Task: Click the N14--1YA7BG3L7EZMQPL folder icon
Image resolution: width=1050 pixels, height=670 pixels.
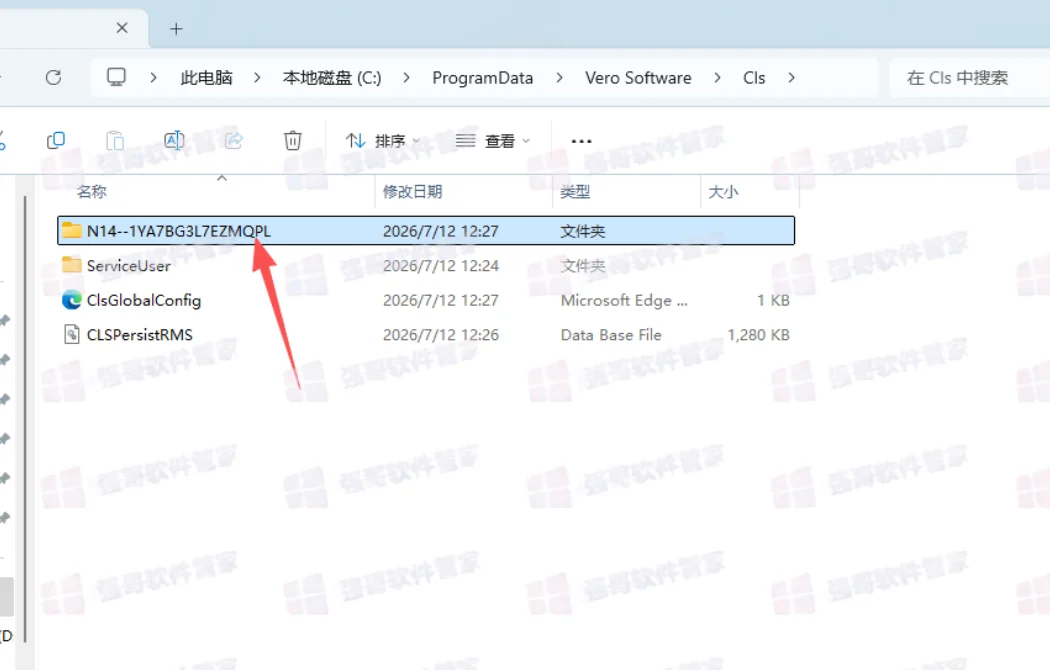Action: [x=72, y=230]
